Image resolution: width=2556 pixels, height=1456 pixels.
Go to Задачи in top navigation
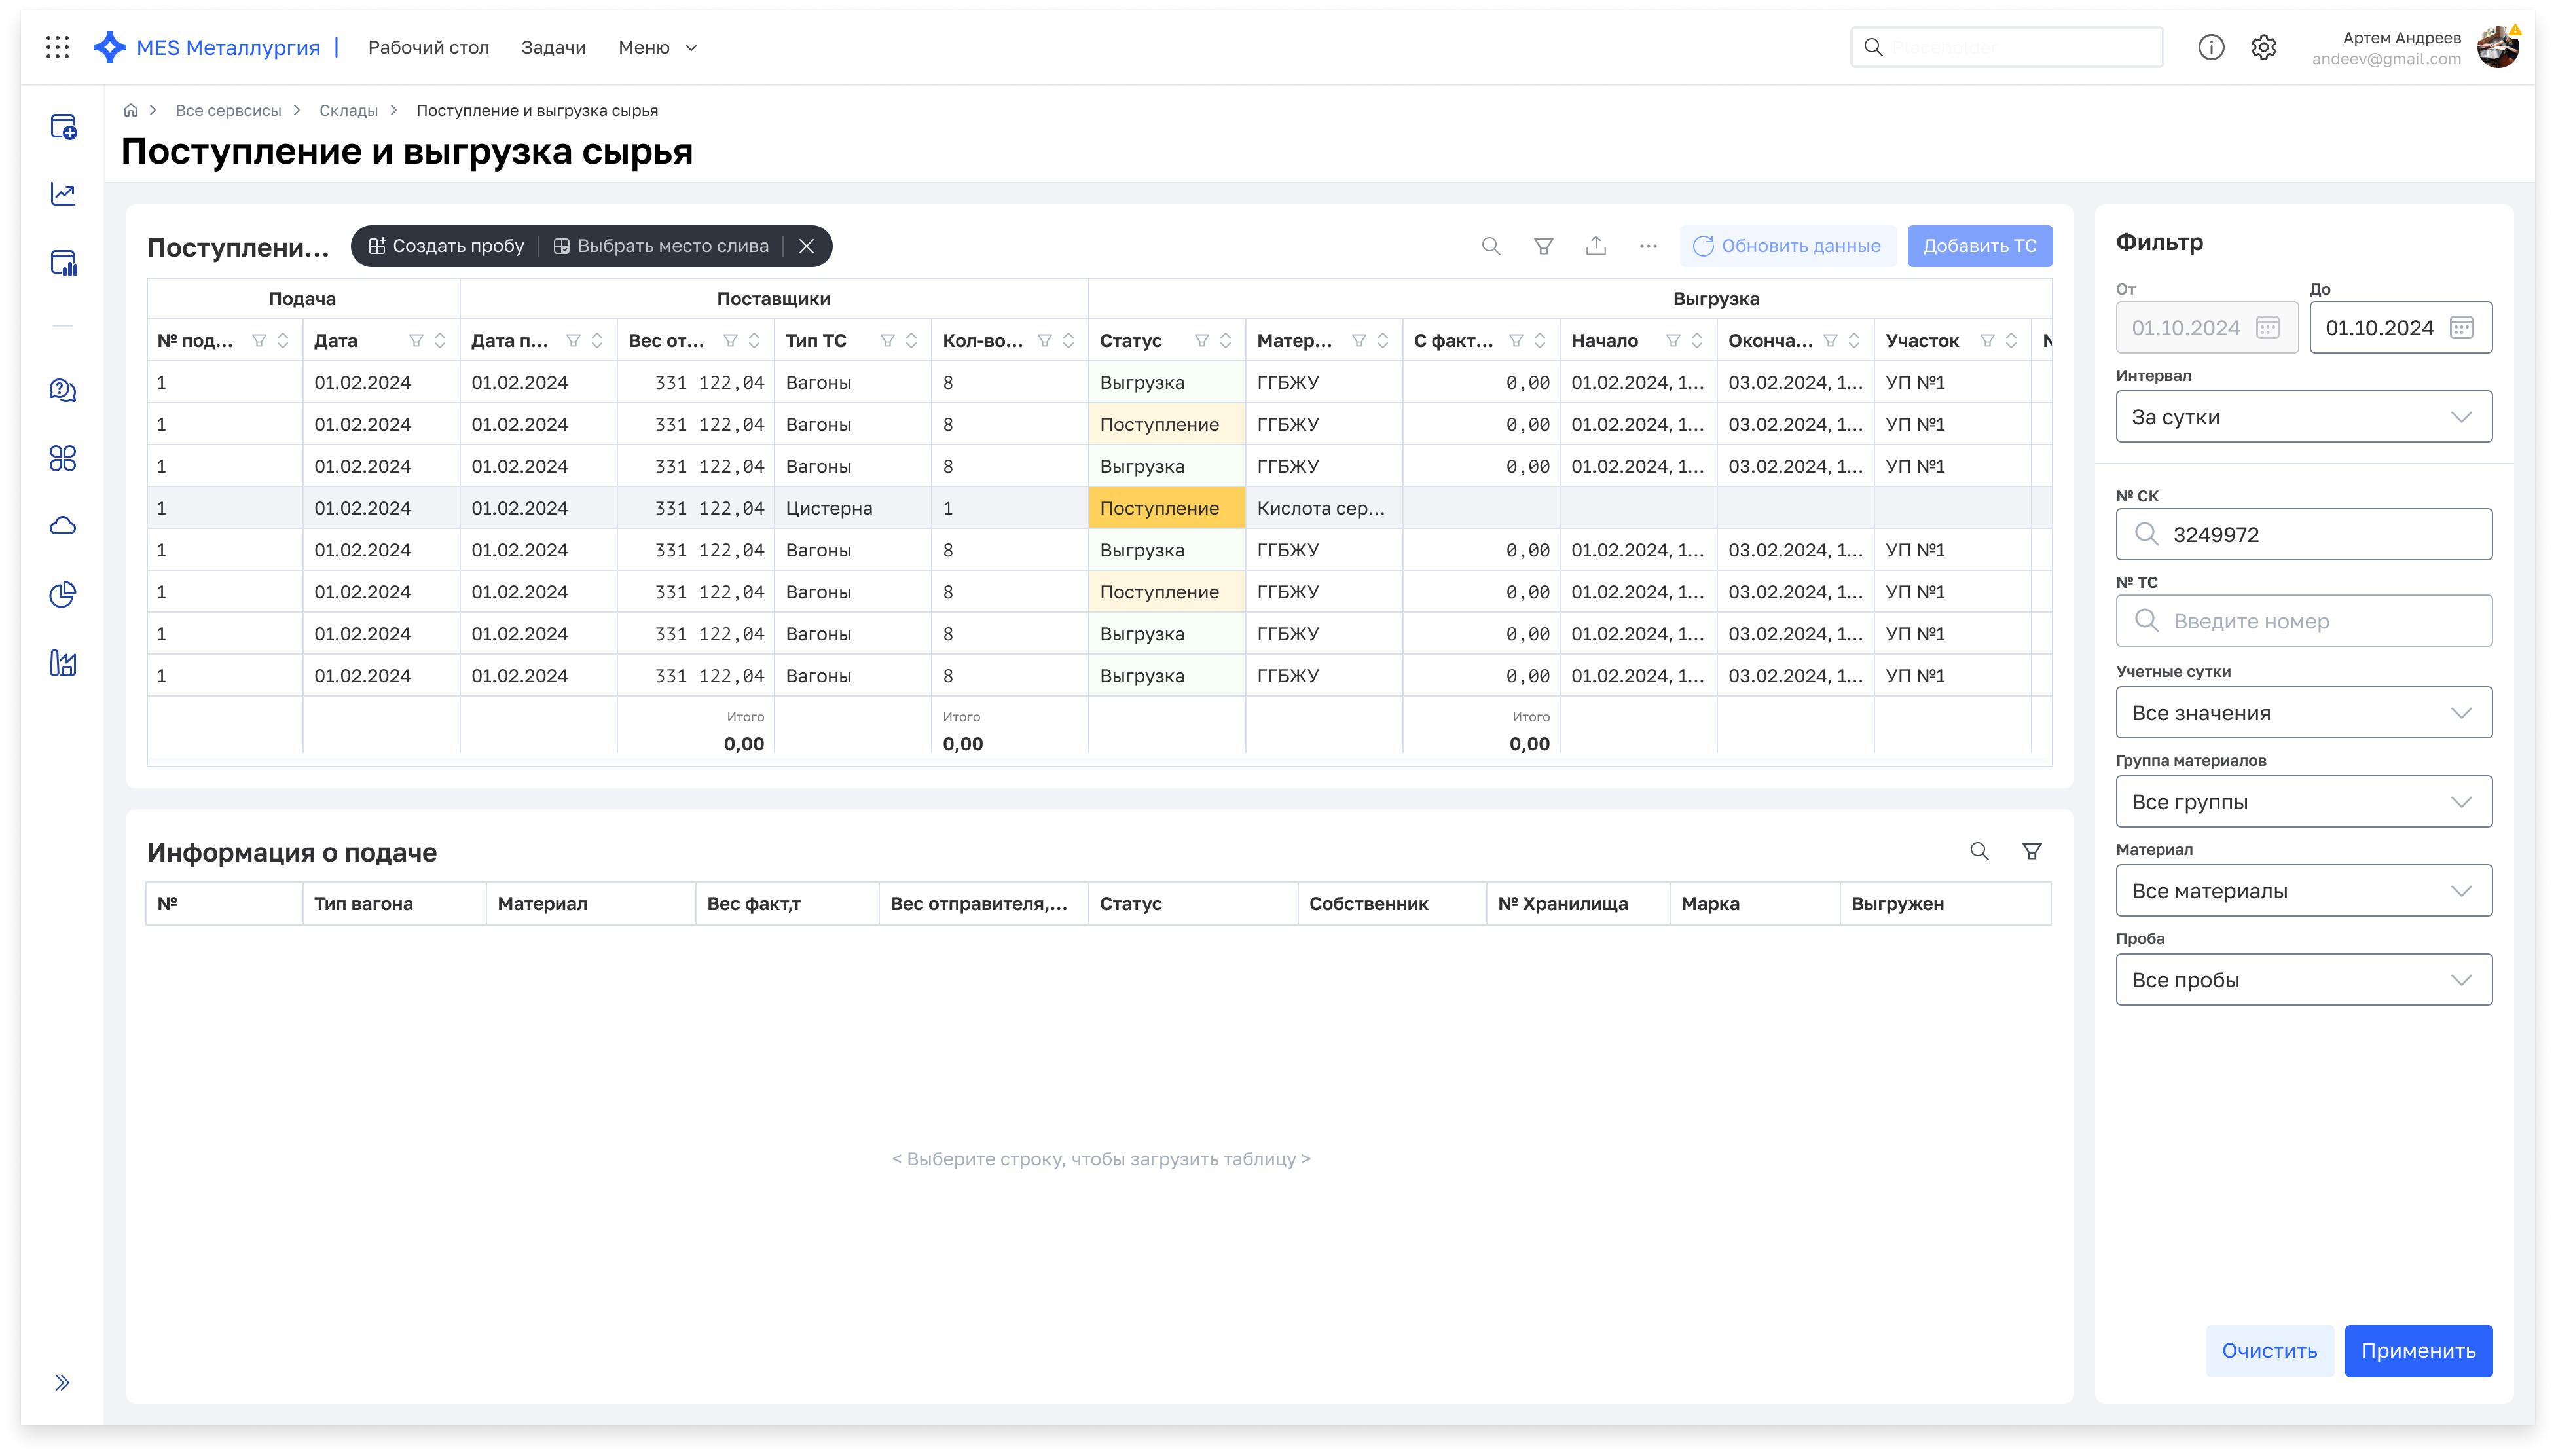pyautogui.click(x=553, y=47)
